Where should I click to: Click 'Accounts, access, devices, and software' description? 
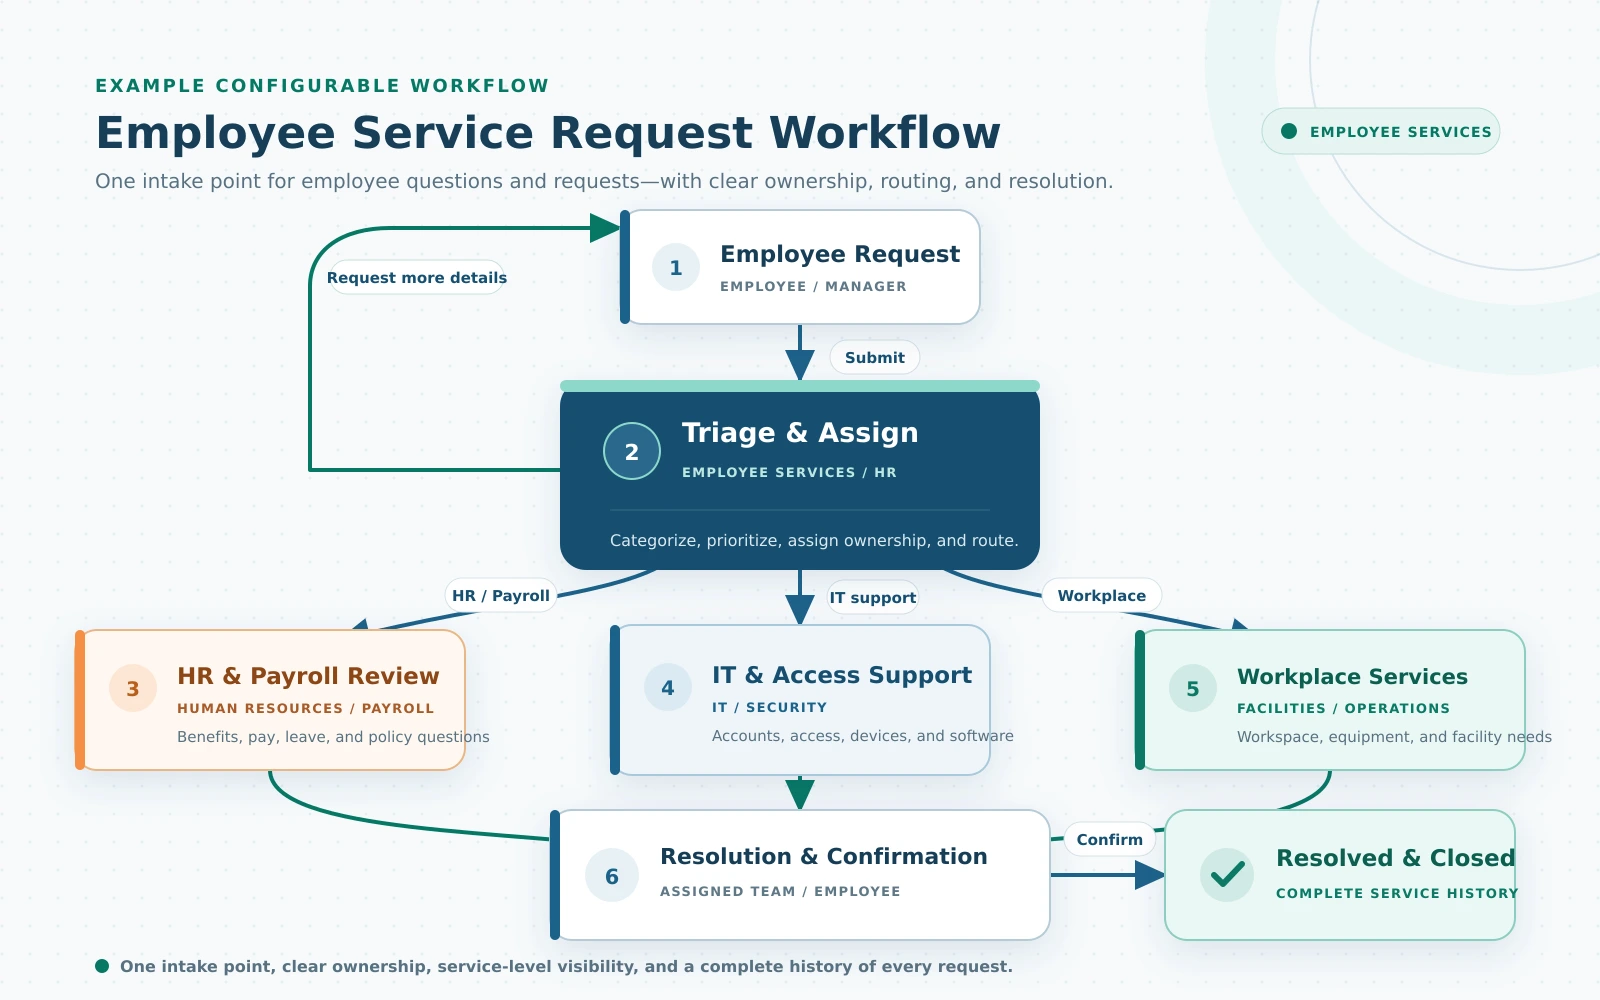click(x=863, y=736)
